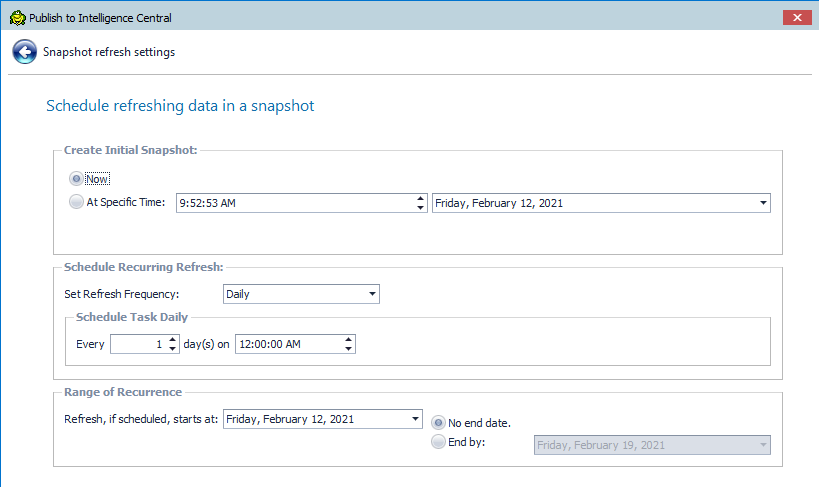Click the 12:00:00 AM time field
This screenshot has width=819, height=487.
pyautogui.click(x=287, y=344)
